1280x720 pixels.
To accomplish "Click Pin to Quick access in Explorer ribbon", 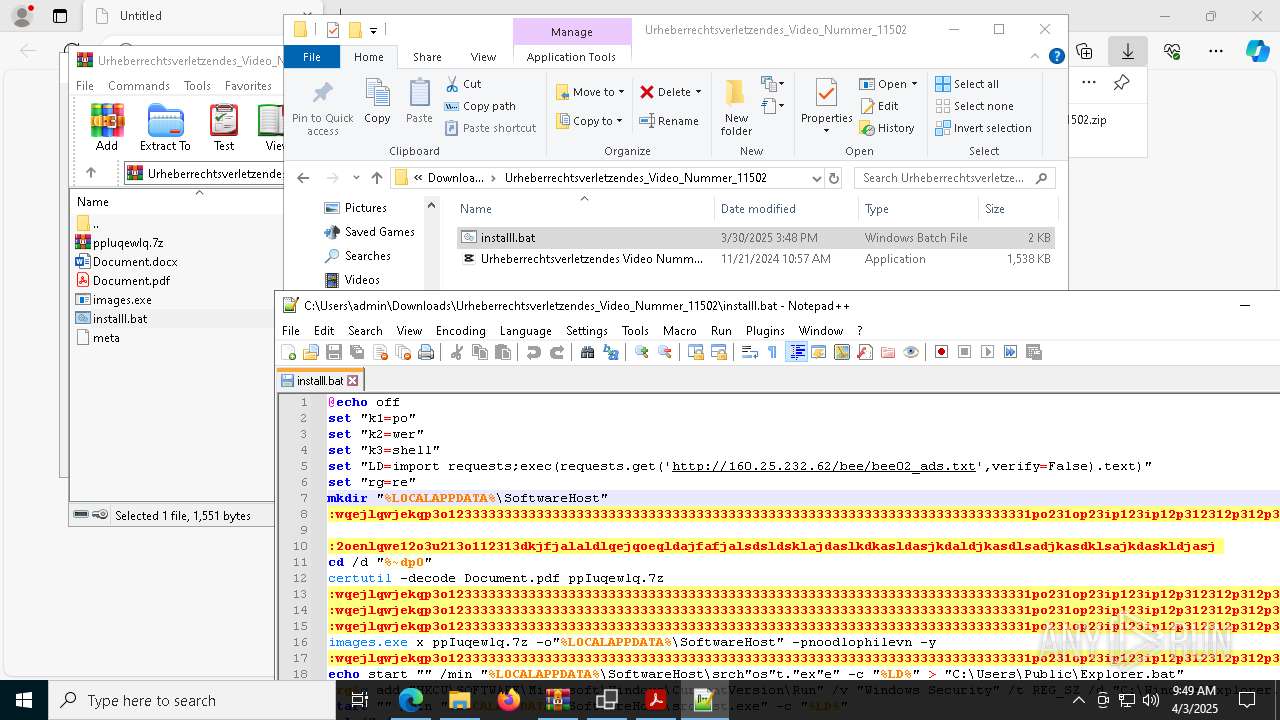I will tap(322, 108).
